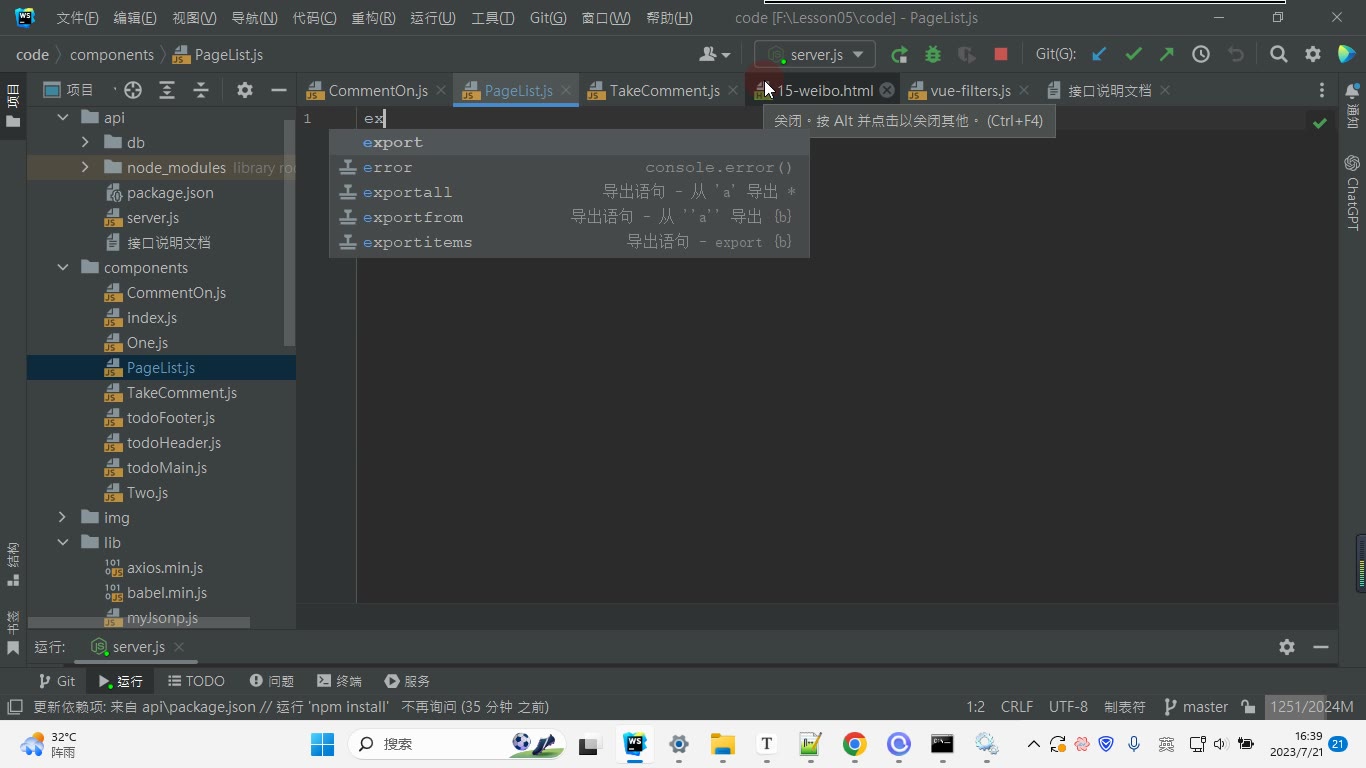Open IDE settings gear in toolbar
The width and height of the screenshot is (1366, 768).
coord(1313,55)
